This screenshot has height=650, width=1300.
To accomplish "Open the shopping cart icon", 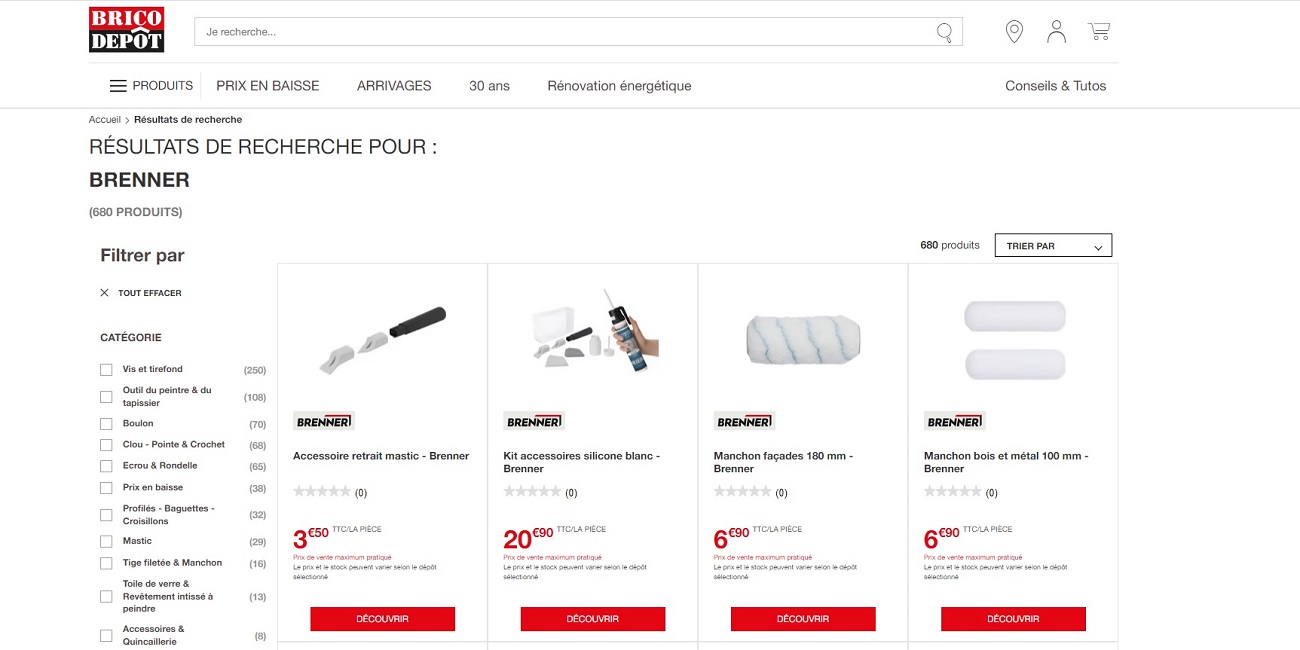I will (1099, 32).
